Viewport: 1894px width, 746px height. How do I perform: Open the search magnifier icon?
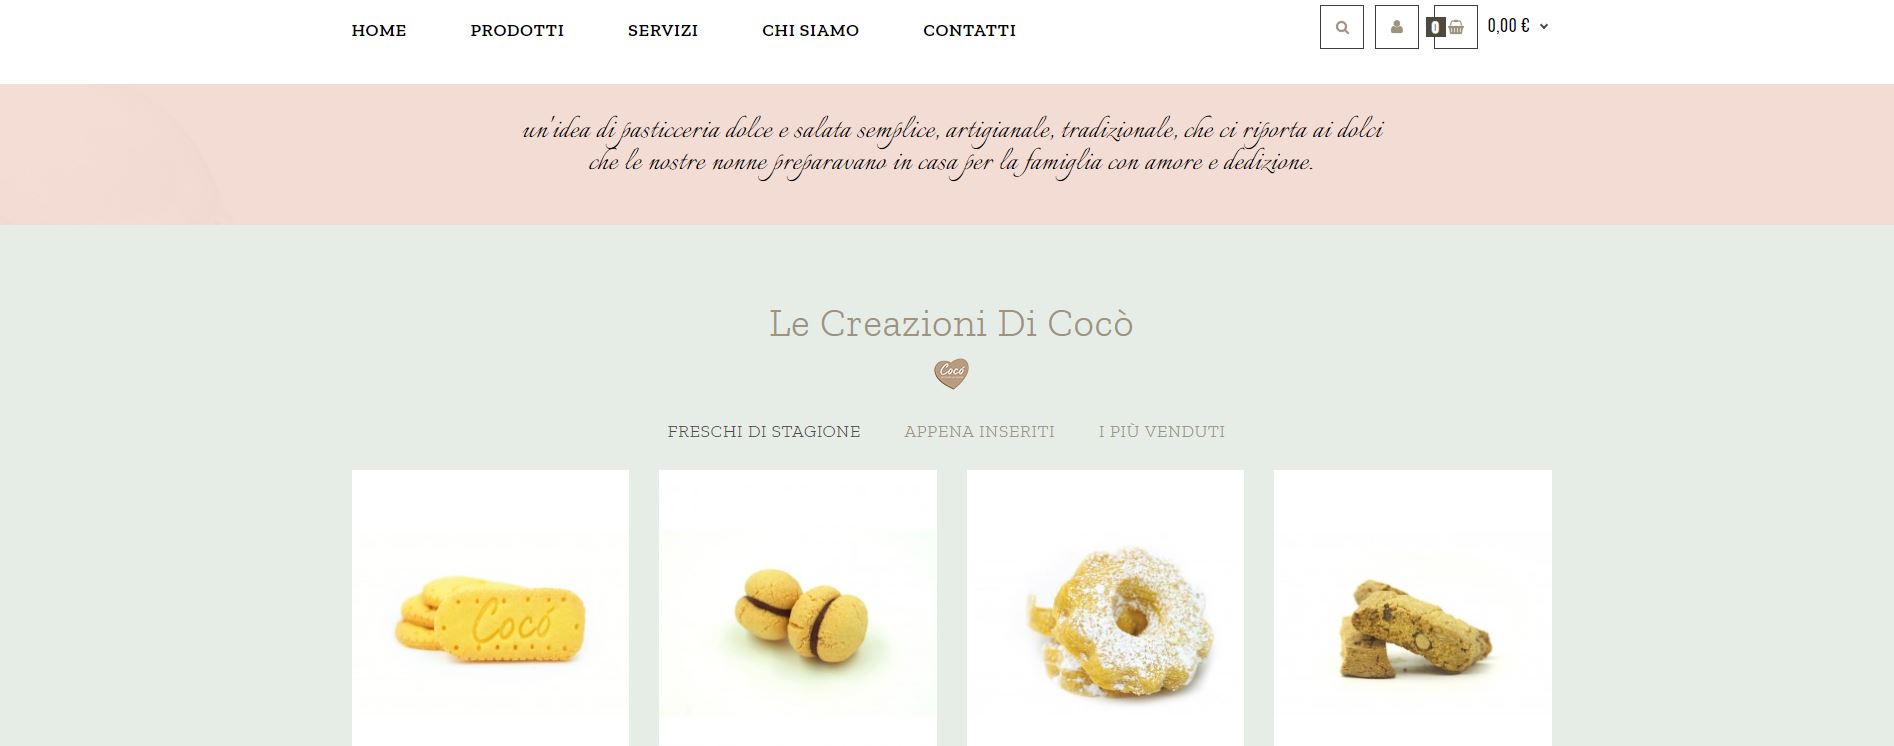pyautogui.click(x=1341, y=27)
